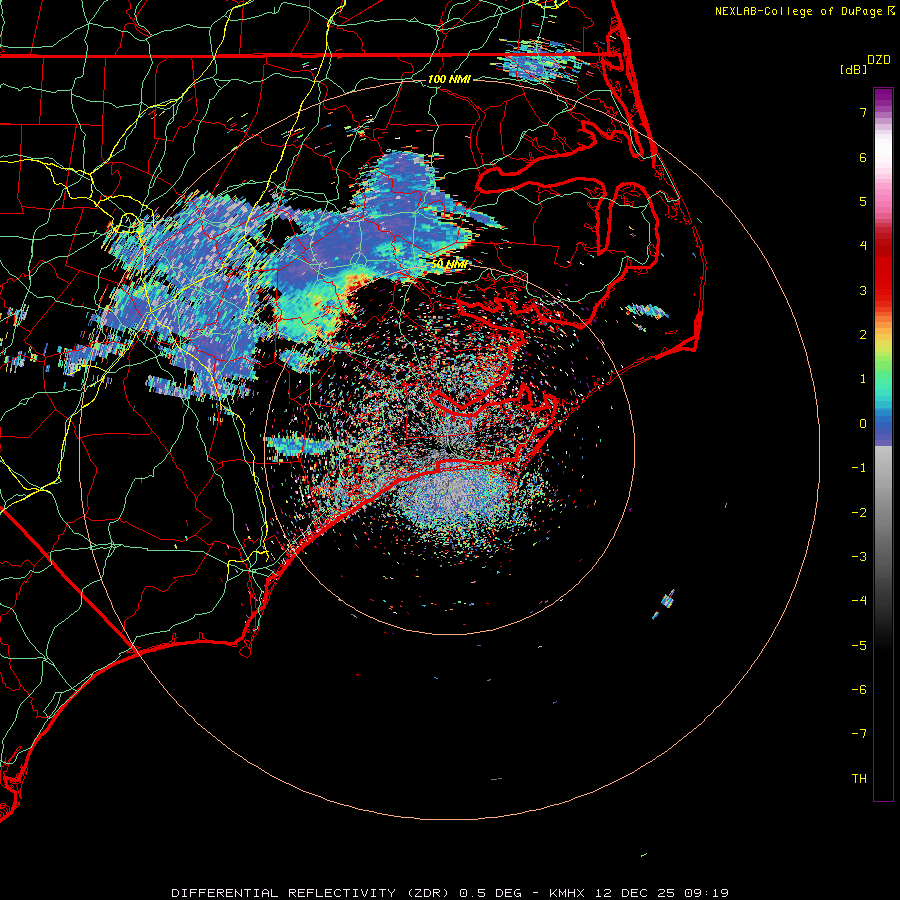Screen dimensions: 900x900
Task: Click the -1 dB value on color scale
Action: click(859, 468)
